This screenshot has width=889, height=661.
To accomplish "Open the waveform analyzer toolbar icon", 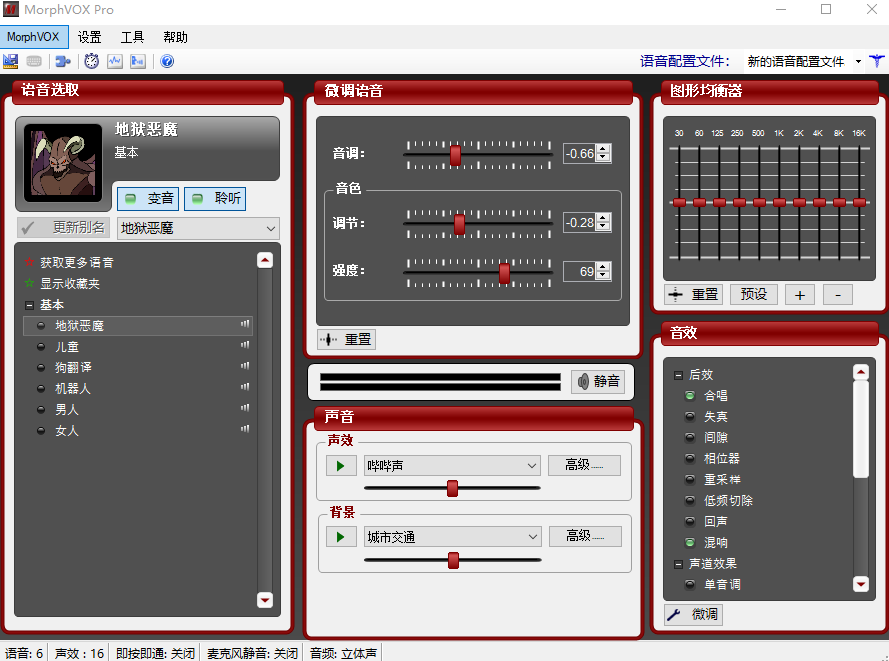I will pos(115,61).
